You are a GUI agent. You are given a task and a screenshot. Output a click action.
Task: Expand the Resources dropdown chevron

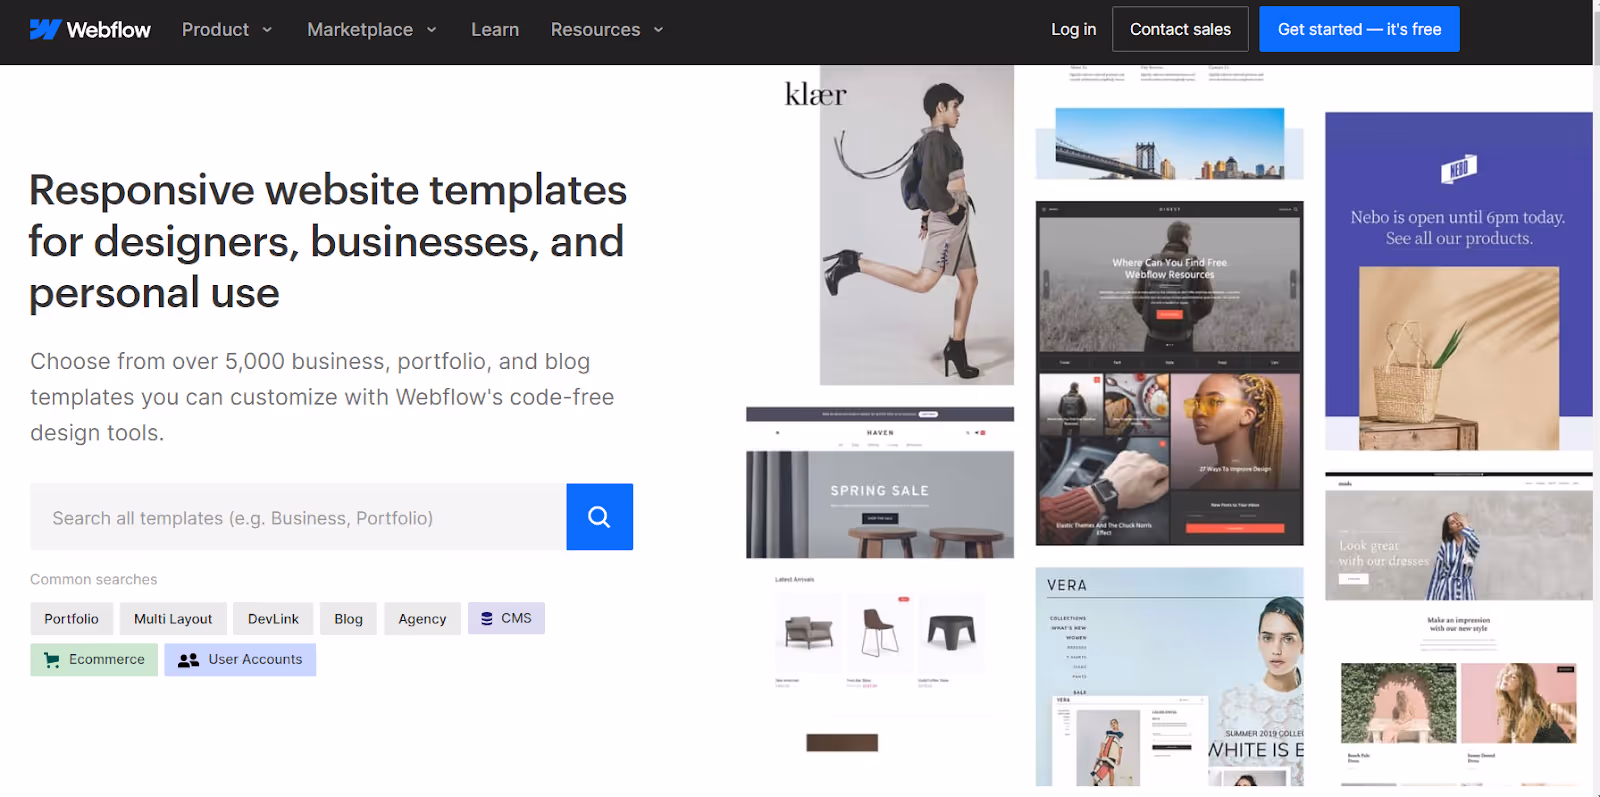click(x=658, y=30)
